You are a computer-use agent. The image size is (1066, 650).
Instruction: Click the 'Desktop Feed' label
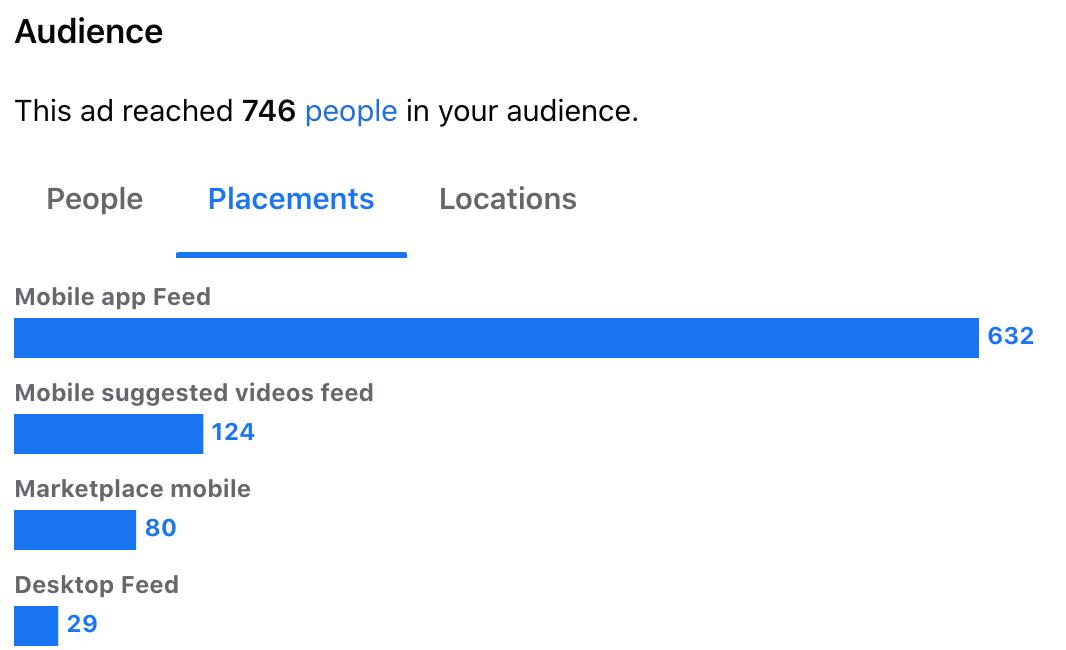tap(97, 585)
